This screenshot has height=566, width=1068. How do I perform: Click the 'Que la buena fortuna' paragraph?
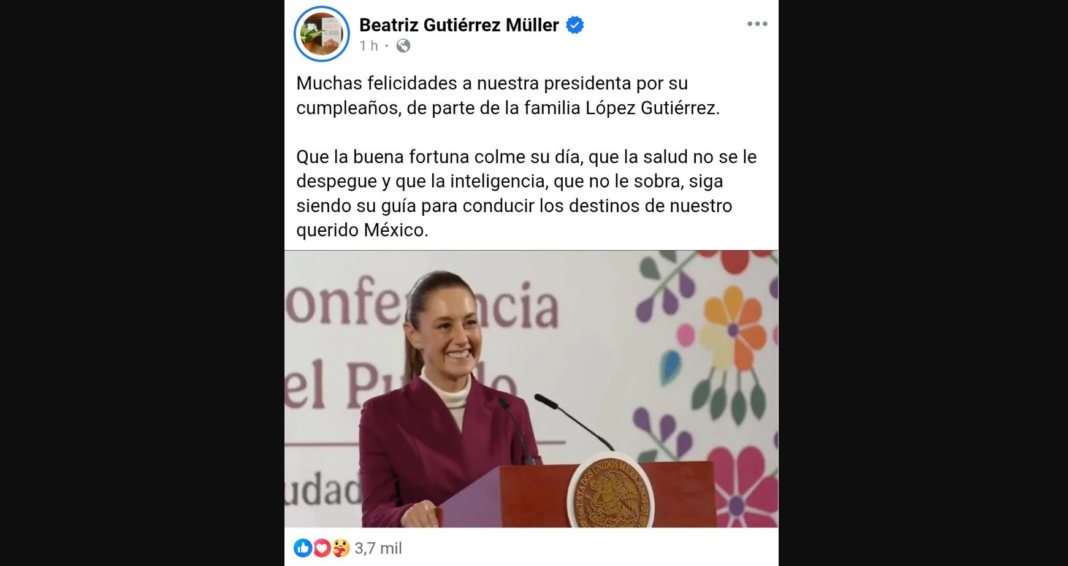[x=527, y=194]
